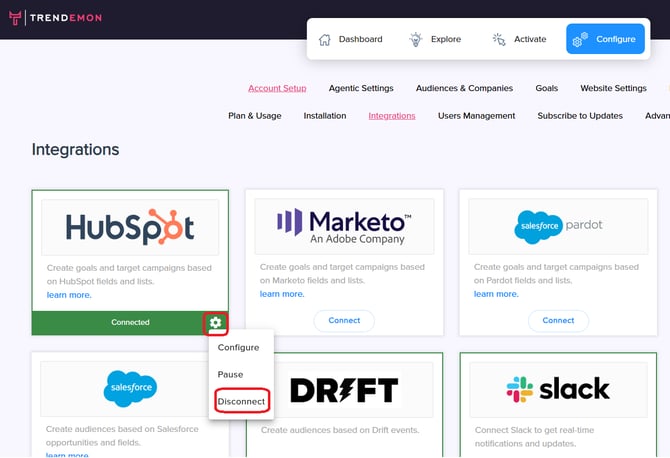Click the Salesforce cloud logo image
The width and height of the screenshot is (670, 458).
coord(130,388)
